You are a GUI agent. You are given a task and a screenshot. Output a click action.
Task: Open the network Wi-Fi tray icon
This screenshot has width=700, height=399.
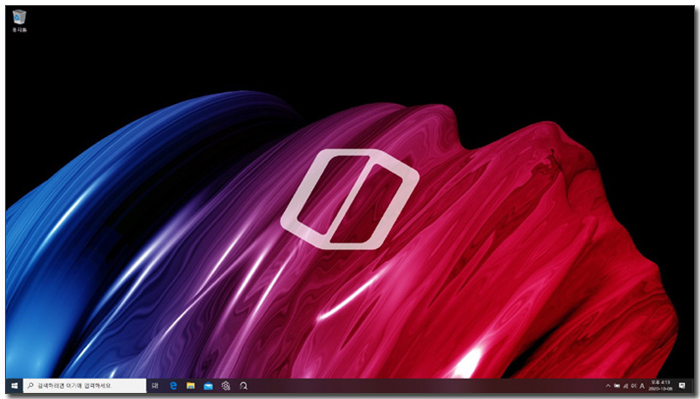(x=625, y=386)
